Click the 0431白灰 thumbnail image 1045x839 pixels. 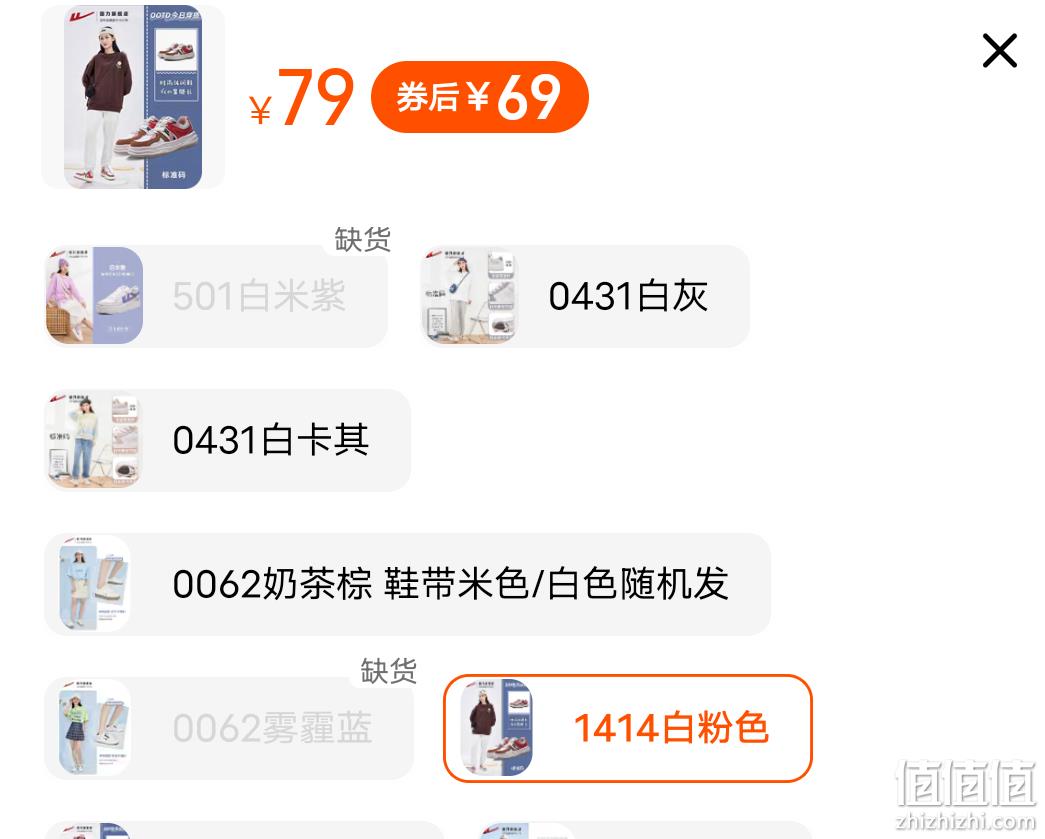pos(470,296)
